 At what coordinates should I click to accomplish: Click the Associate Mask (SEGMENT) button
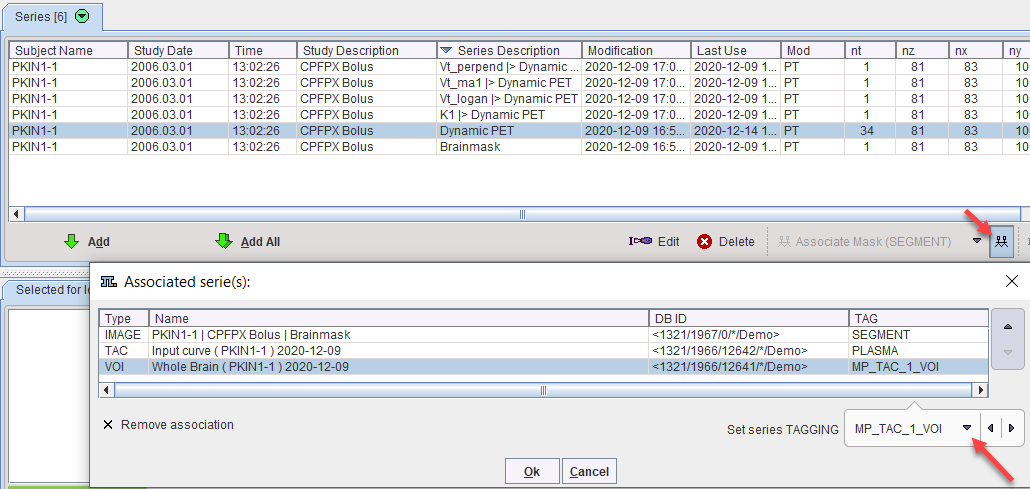pos(864,242)
